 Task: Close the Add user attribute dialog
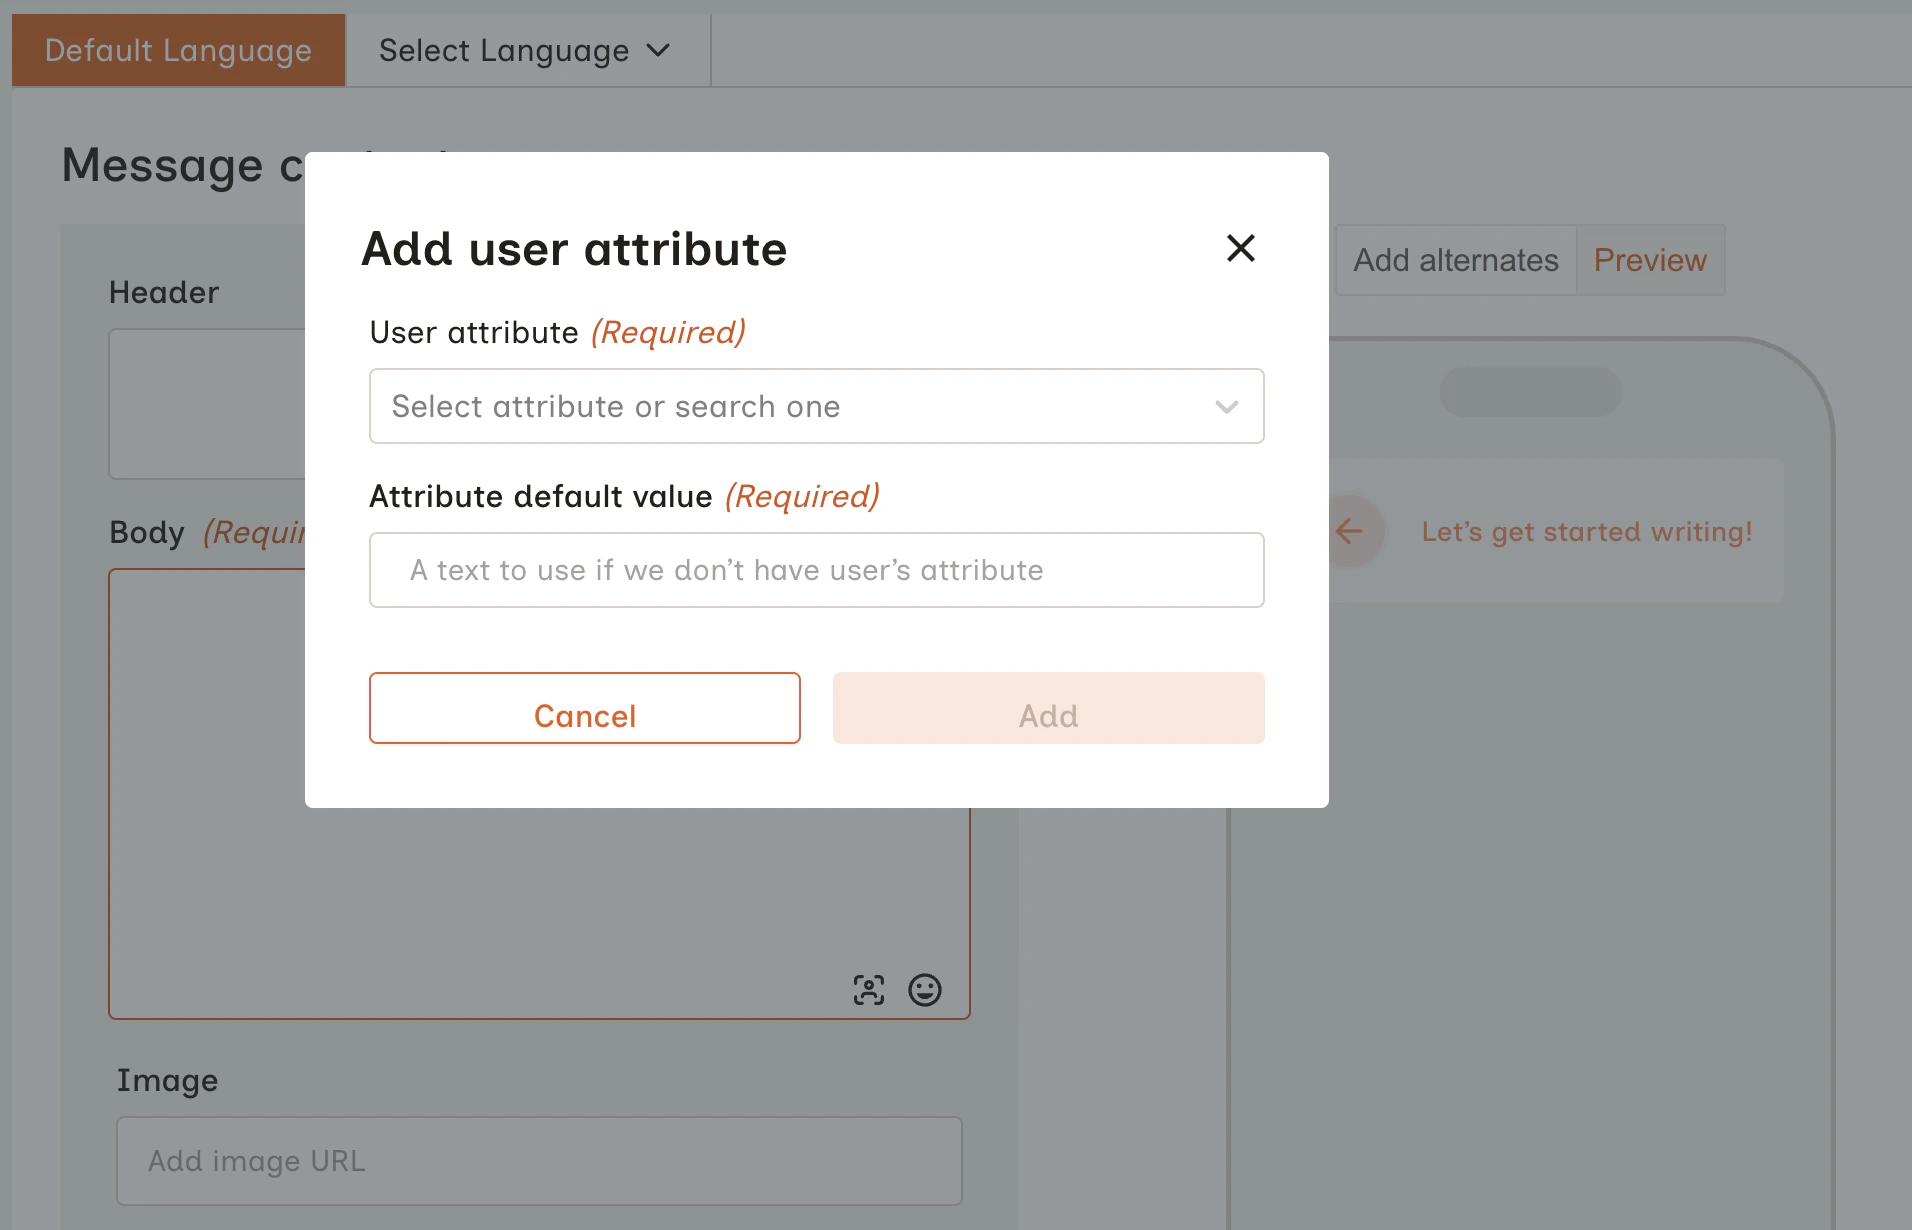point(1240,248)
